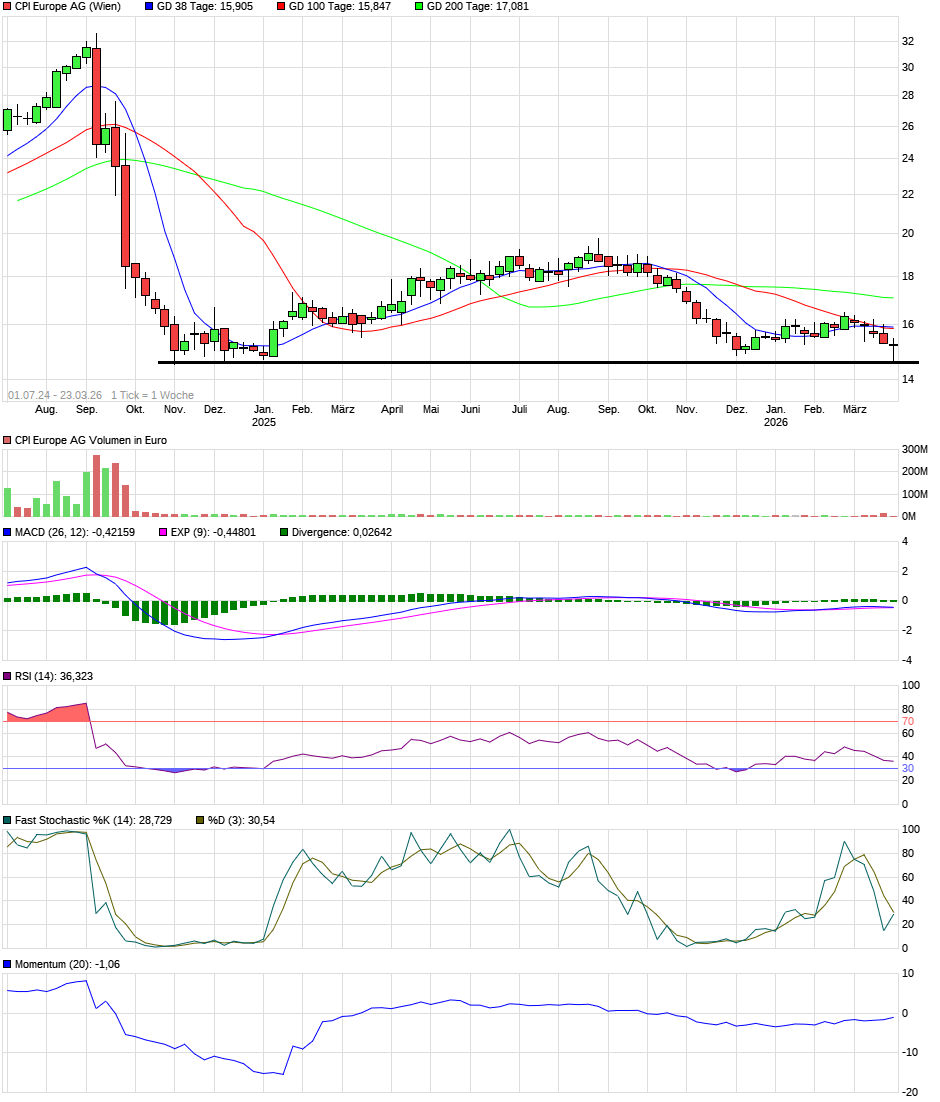Select the CPI Europe AG (Wien) legend icon

tap(8, 6)
